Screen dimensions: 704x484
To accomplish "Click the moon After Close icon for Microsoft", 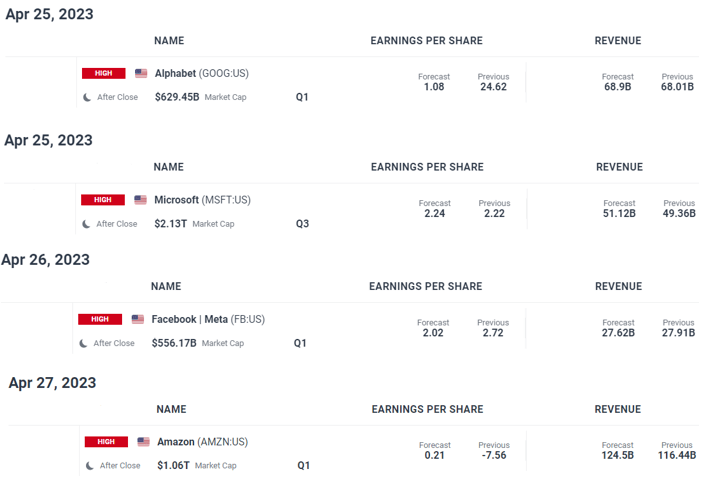I will click(86, 224).
